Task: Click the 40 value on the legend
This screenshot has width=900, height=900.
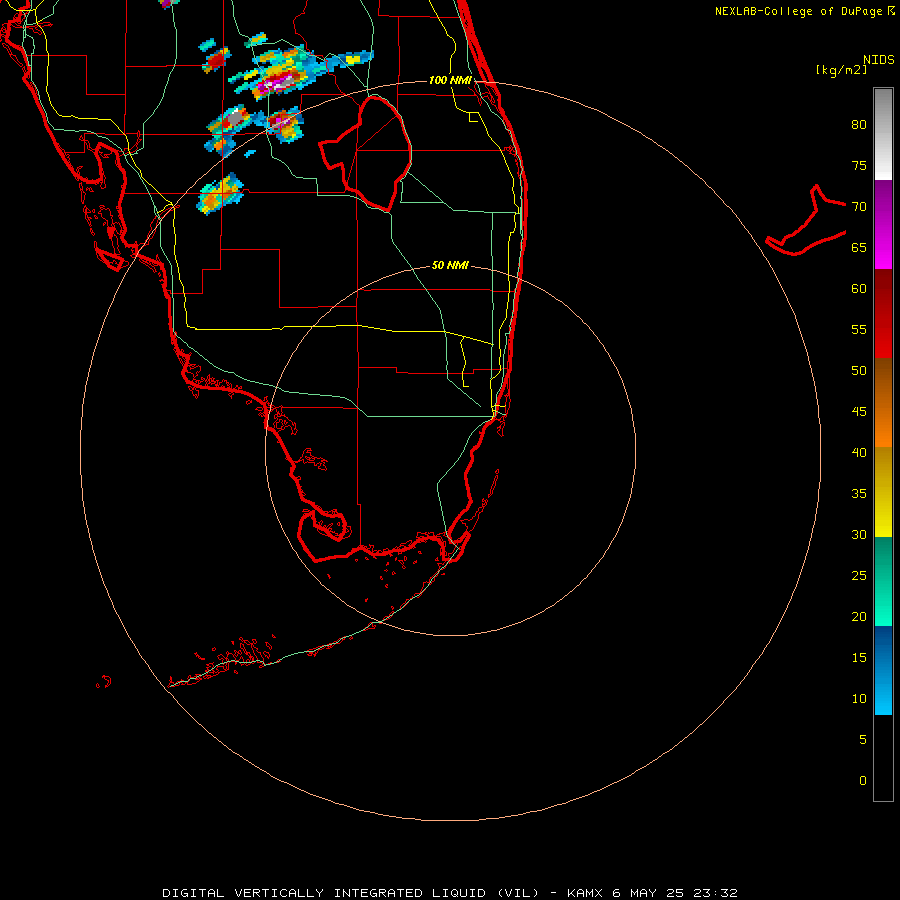Action: pos(859,453)
